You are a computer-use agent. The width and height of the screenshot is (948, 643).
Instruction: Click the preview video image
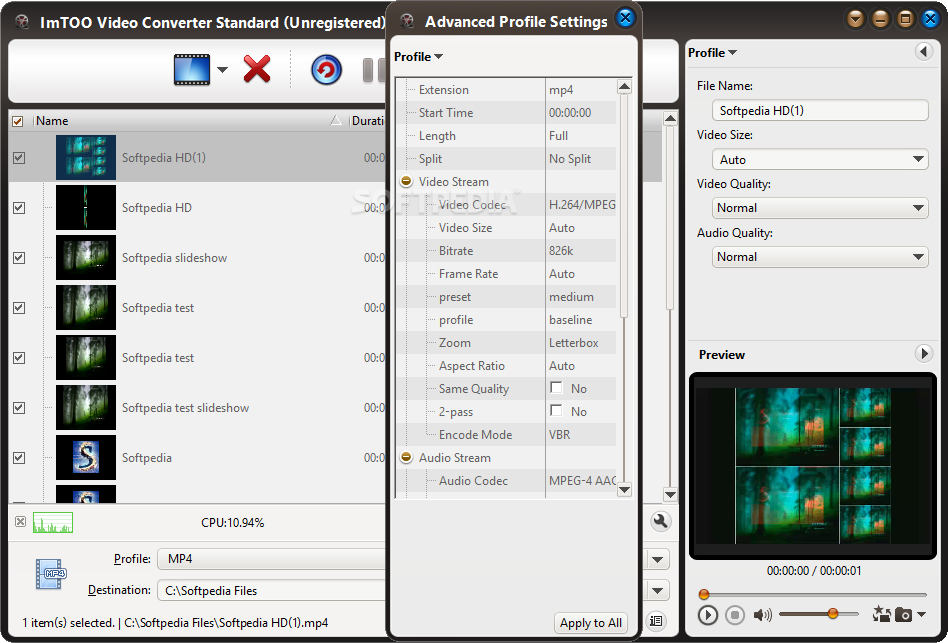(x=813, y=466)
